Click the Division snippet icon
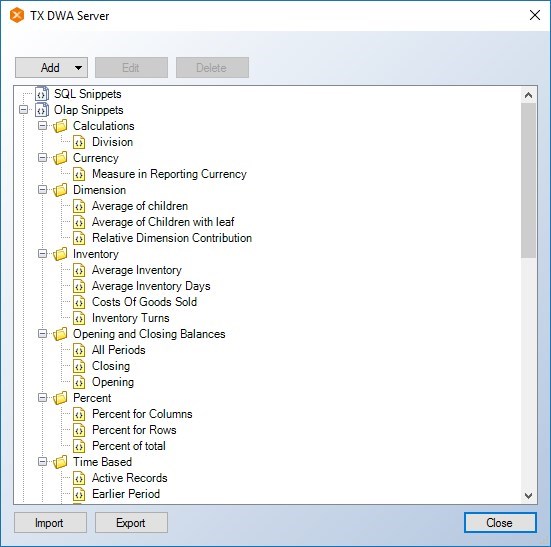 coord(79,142)
